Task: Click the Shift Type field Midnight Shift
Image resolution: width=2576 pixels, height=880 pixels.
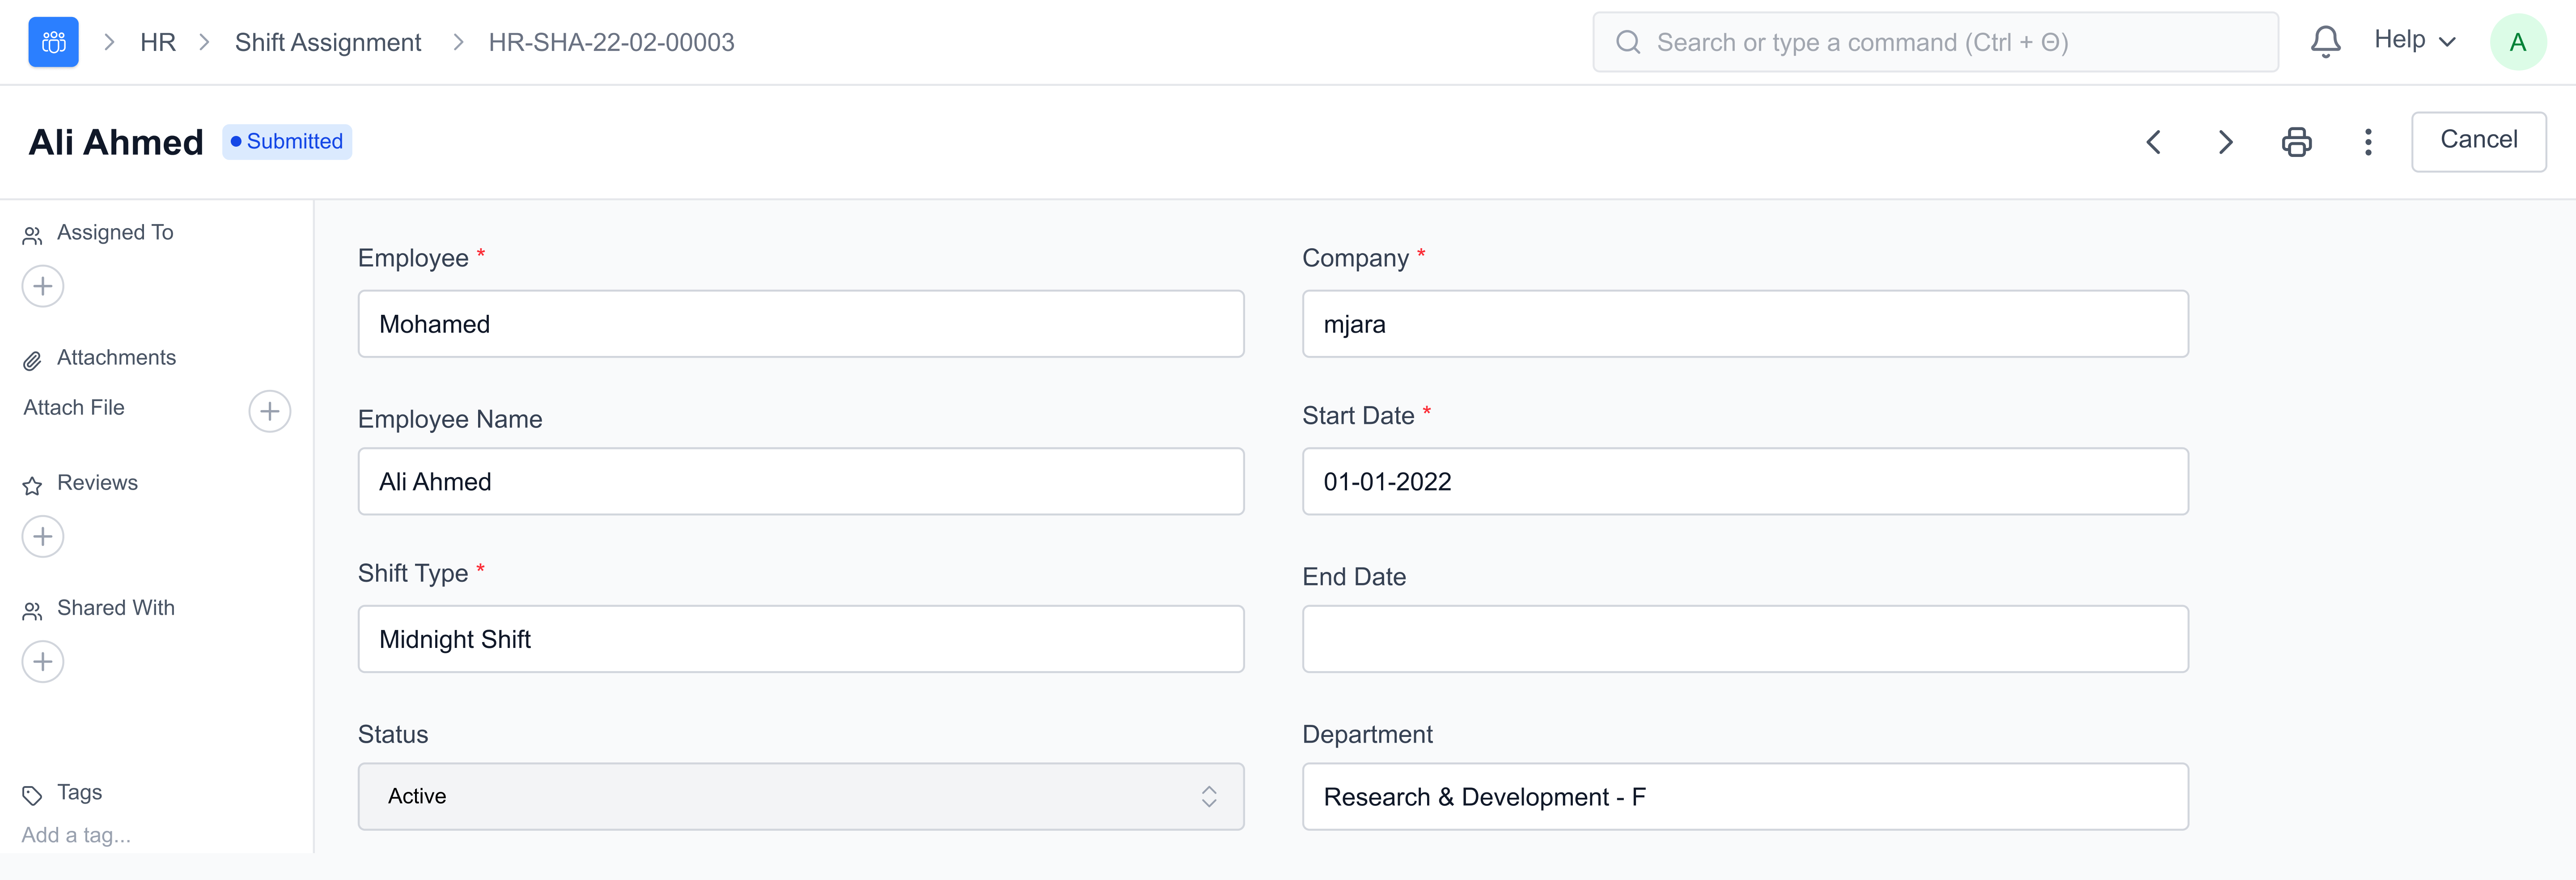Action: 800,639
